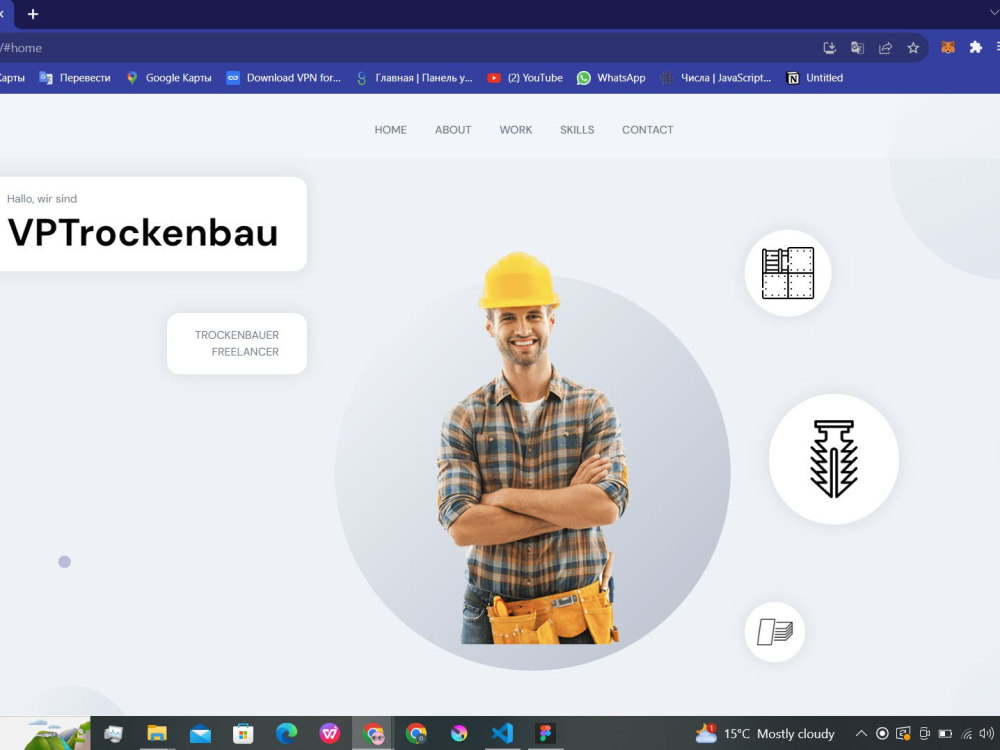Go to HOME in site navigation
1000x750 pixels.
pos(390,130)
